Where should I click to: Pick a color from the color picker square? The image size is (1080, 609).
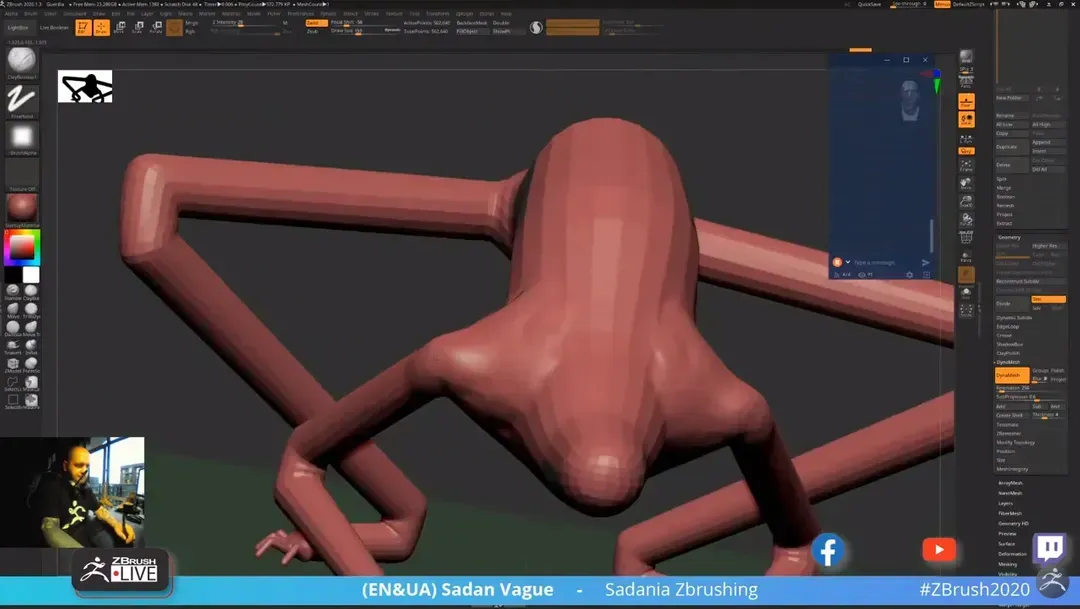(x=20, y=246)
